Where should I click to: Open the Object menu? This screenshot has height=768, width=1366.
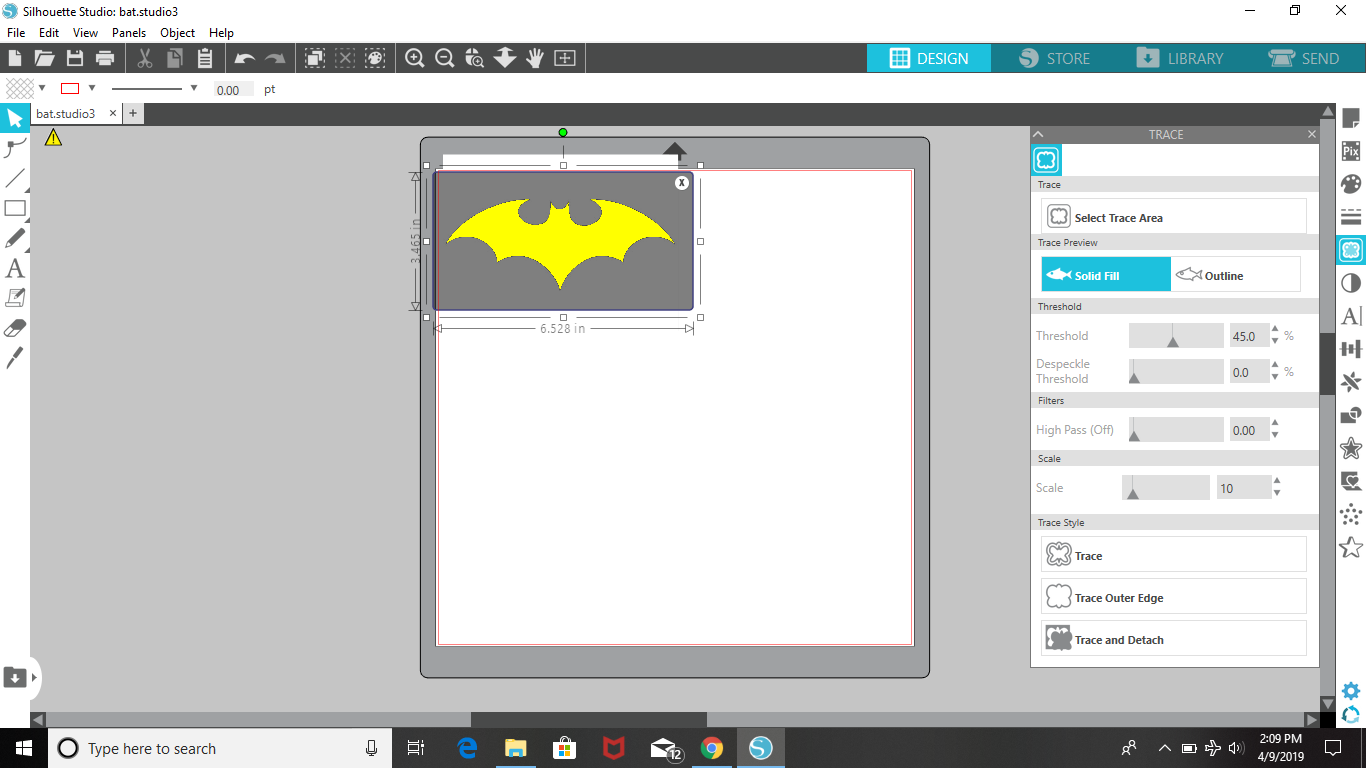[x=178, y=33]
